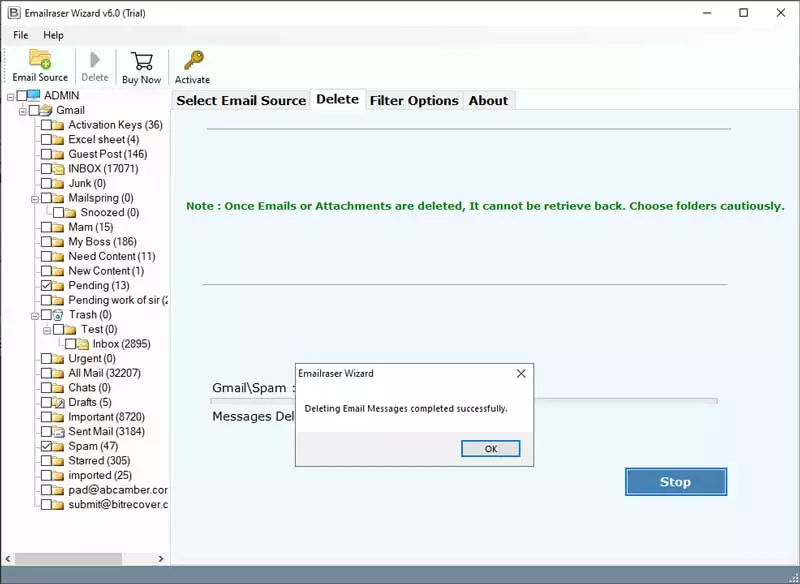Click the Drafts folder icon
The height and width of the screenshot is (584, 800).
point(58,402)
